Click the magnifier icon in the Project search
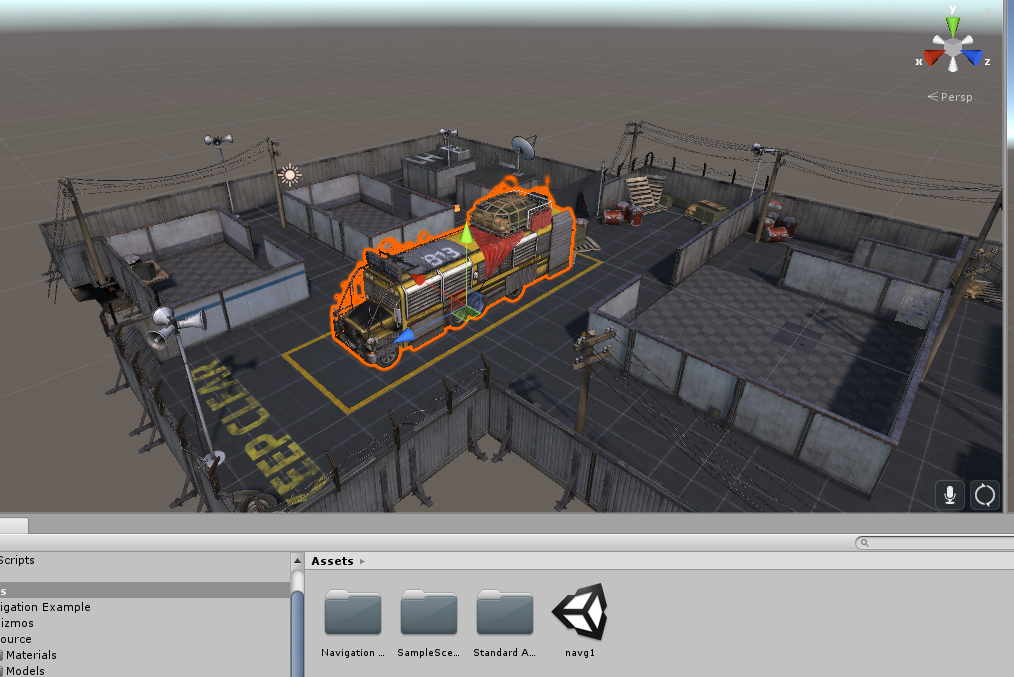1014x677 pixels. point(865,543)
